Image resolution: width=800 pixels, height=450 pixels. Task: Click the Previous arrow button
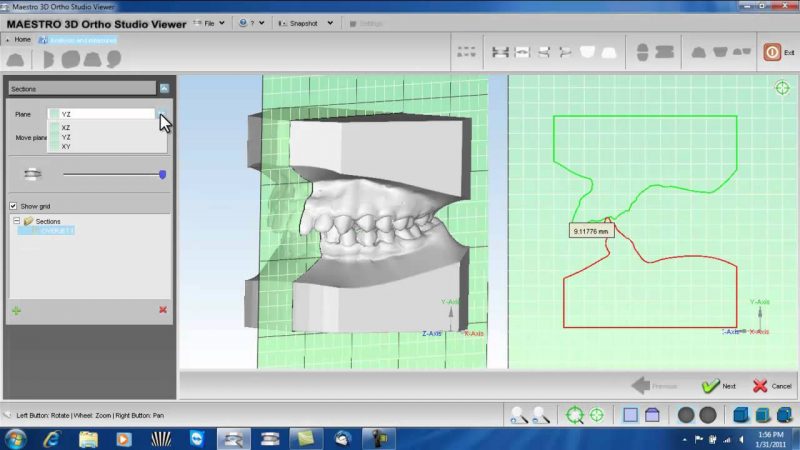pos(654,386)
